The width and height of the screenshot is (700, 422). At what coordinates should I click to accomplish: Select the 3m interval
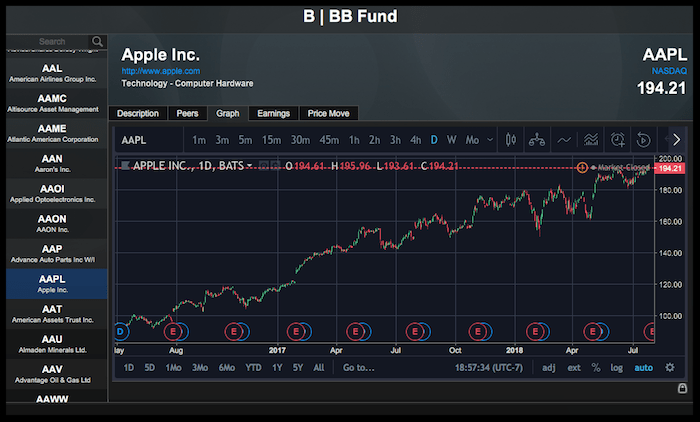(x=222, y=140)
